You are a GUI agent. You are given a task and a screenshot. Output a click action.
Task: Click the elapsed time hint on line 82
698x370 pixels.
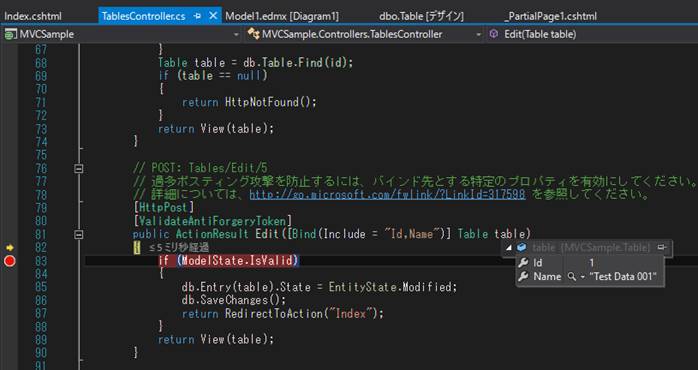[x=179, y=248]
